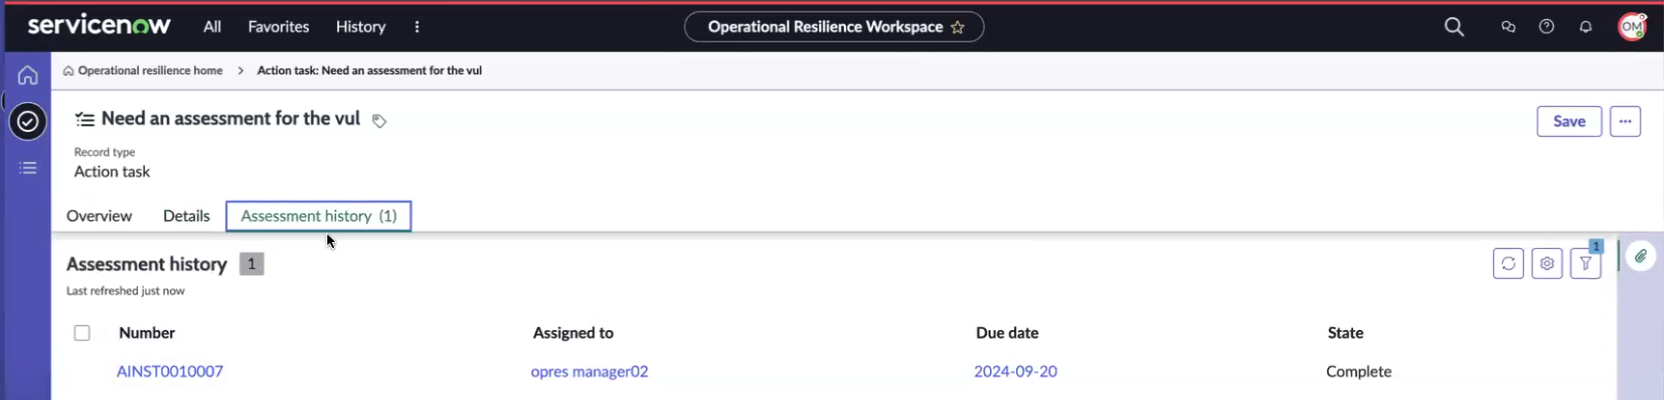The image size is (1664, 400).
Task: Open the notifications bell icon
Action: 1585,27
